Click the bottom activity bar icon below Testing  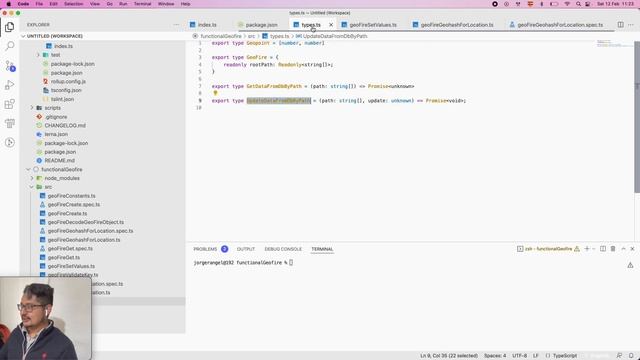(x=9, y=142)
